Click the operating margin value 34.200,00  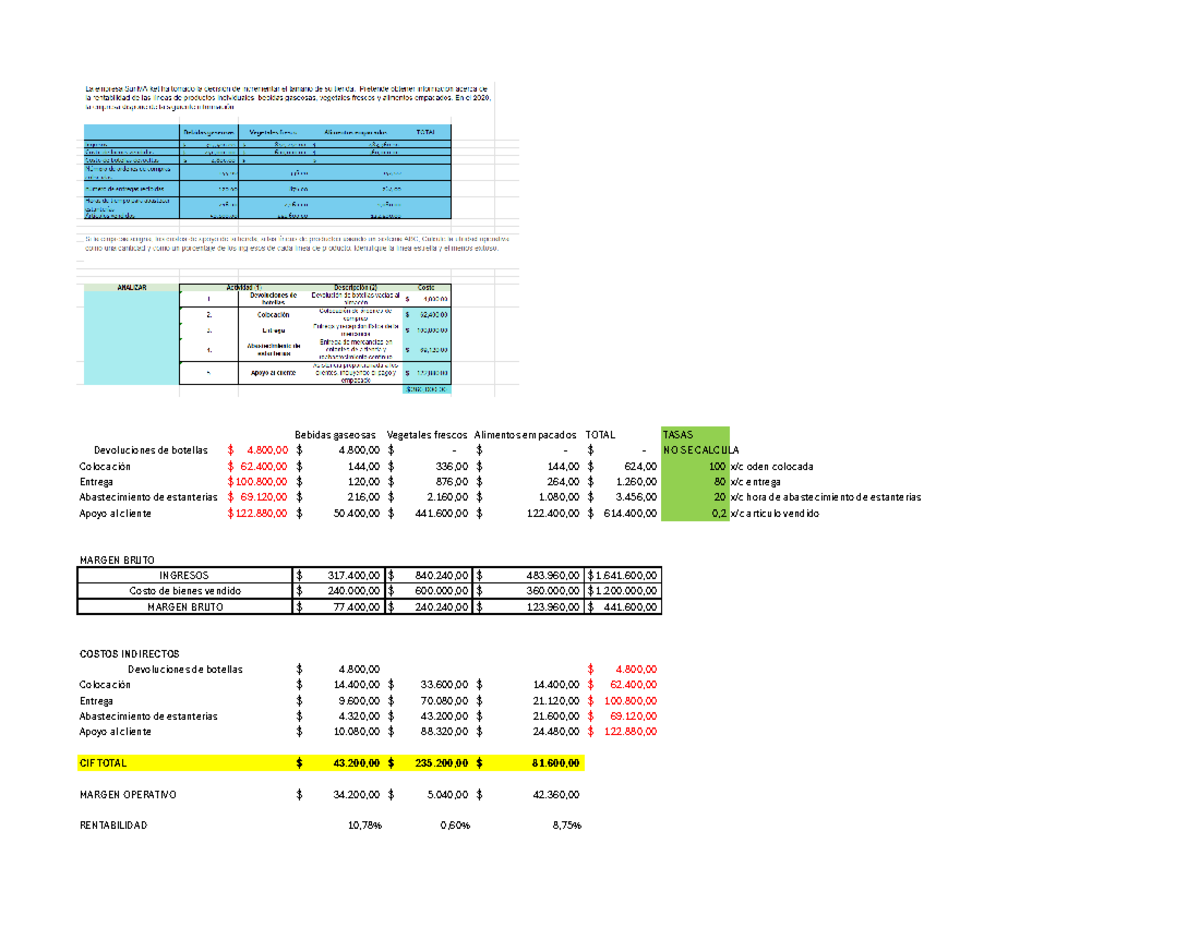pyautogui.click(x=356, y=795)
